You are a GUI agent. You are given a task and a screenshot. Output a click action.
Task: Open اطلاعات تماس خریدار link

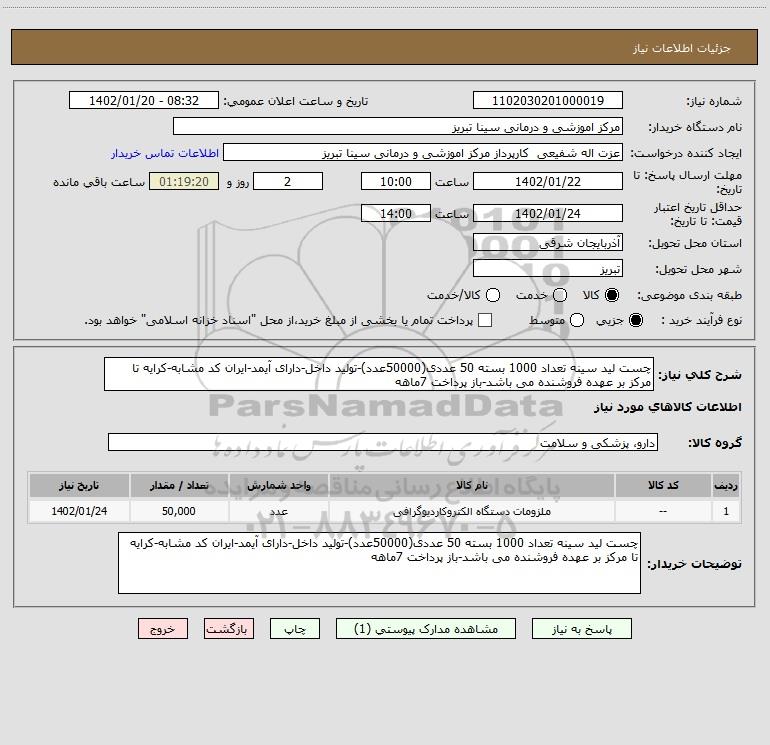pos(165,153)
